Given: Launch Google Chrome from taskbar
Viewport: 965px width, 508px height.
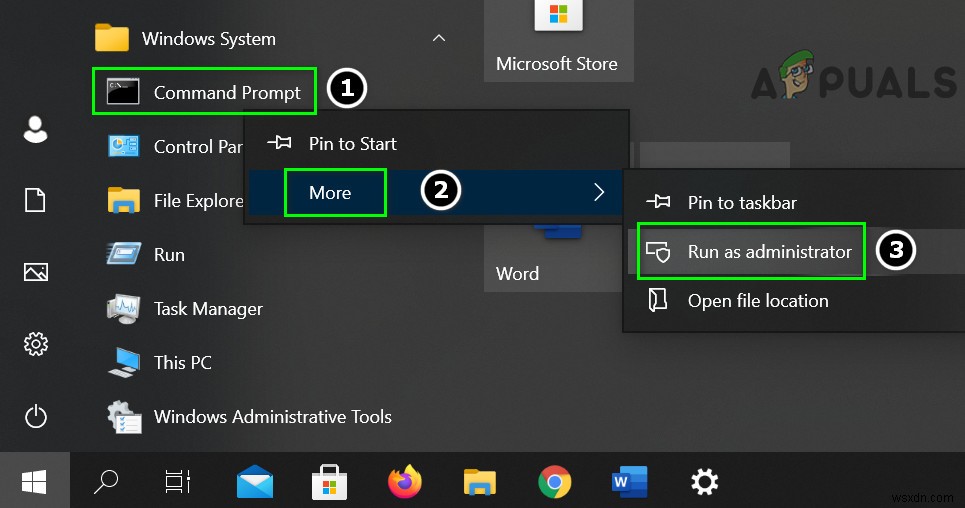Looking at the screenshot, I should pyautogui.click(x=554, y=483).
